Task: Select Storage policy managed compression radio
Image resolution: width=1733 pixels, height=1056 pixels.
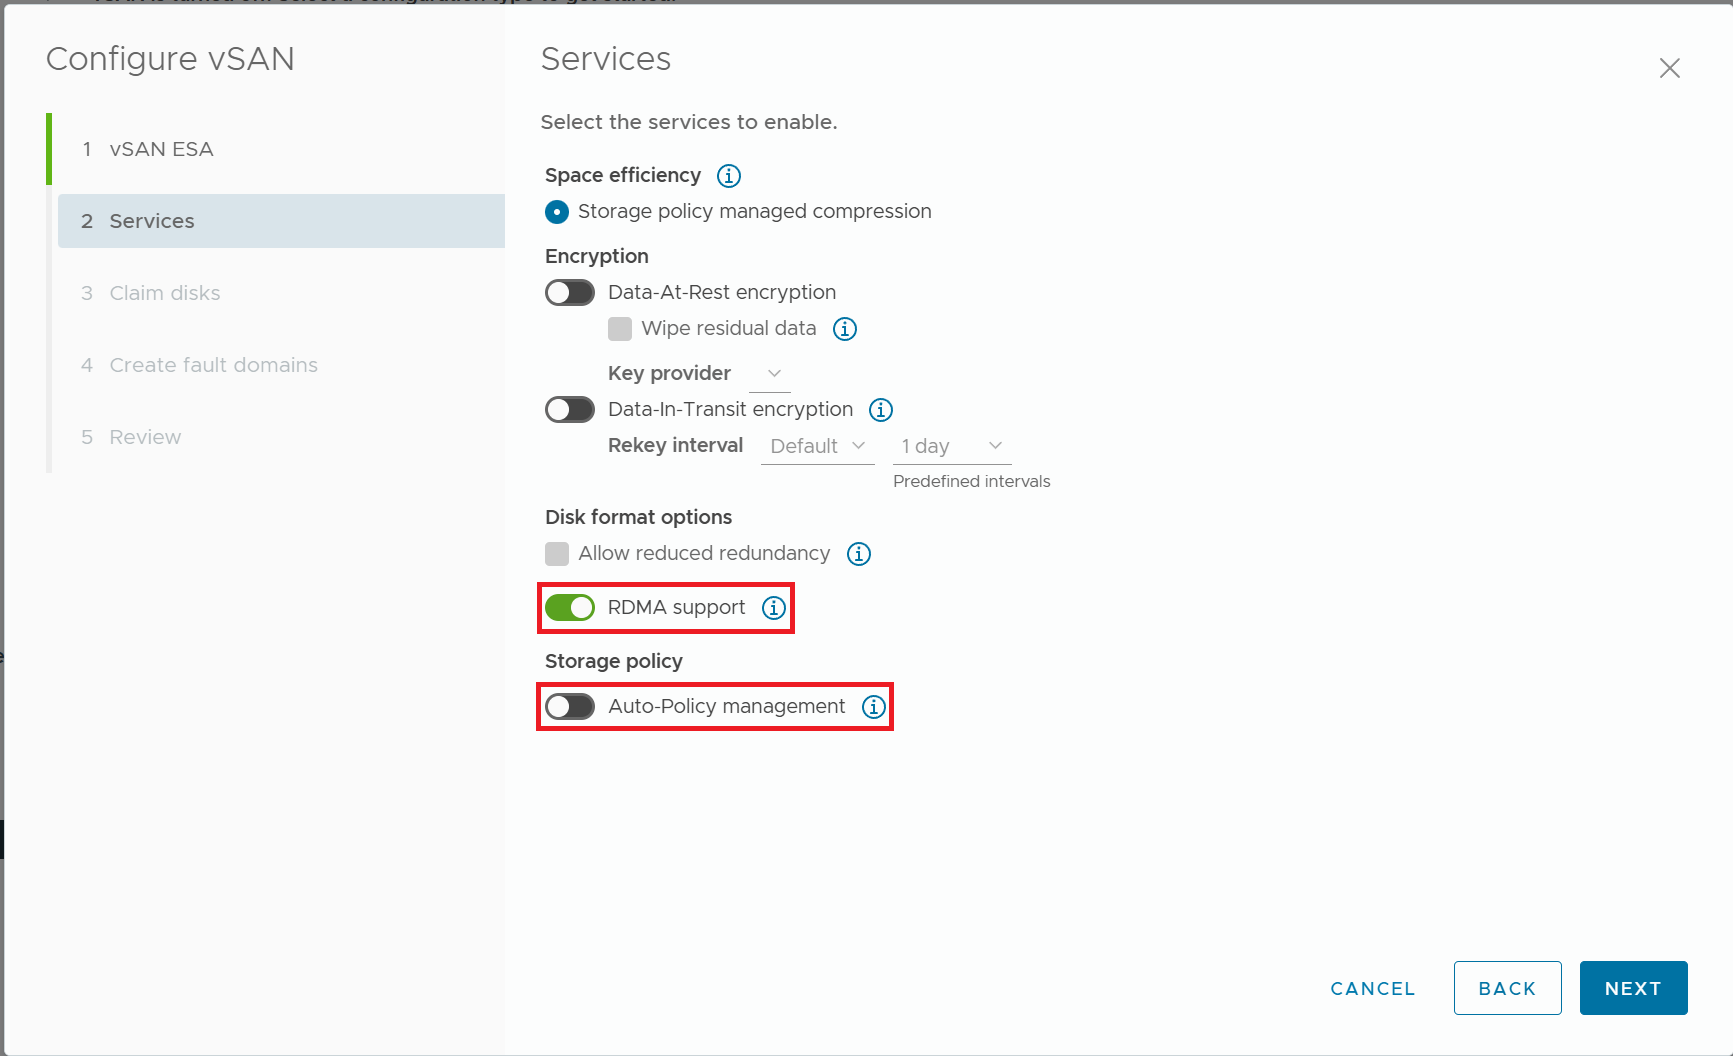Action: tap(557, 212)
